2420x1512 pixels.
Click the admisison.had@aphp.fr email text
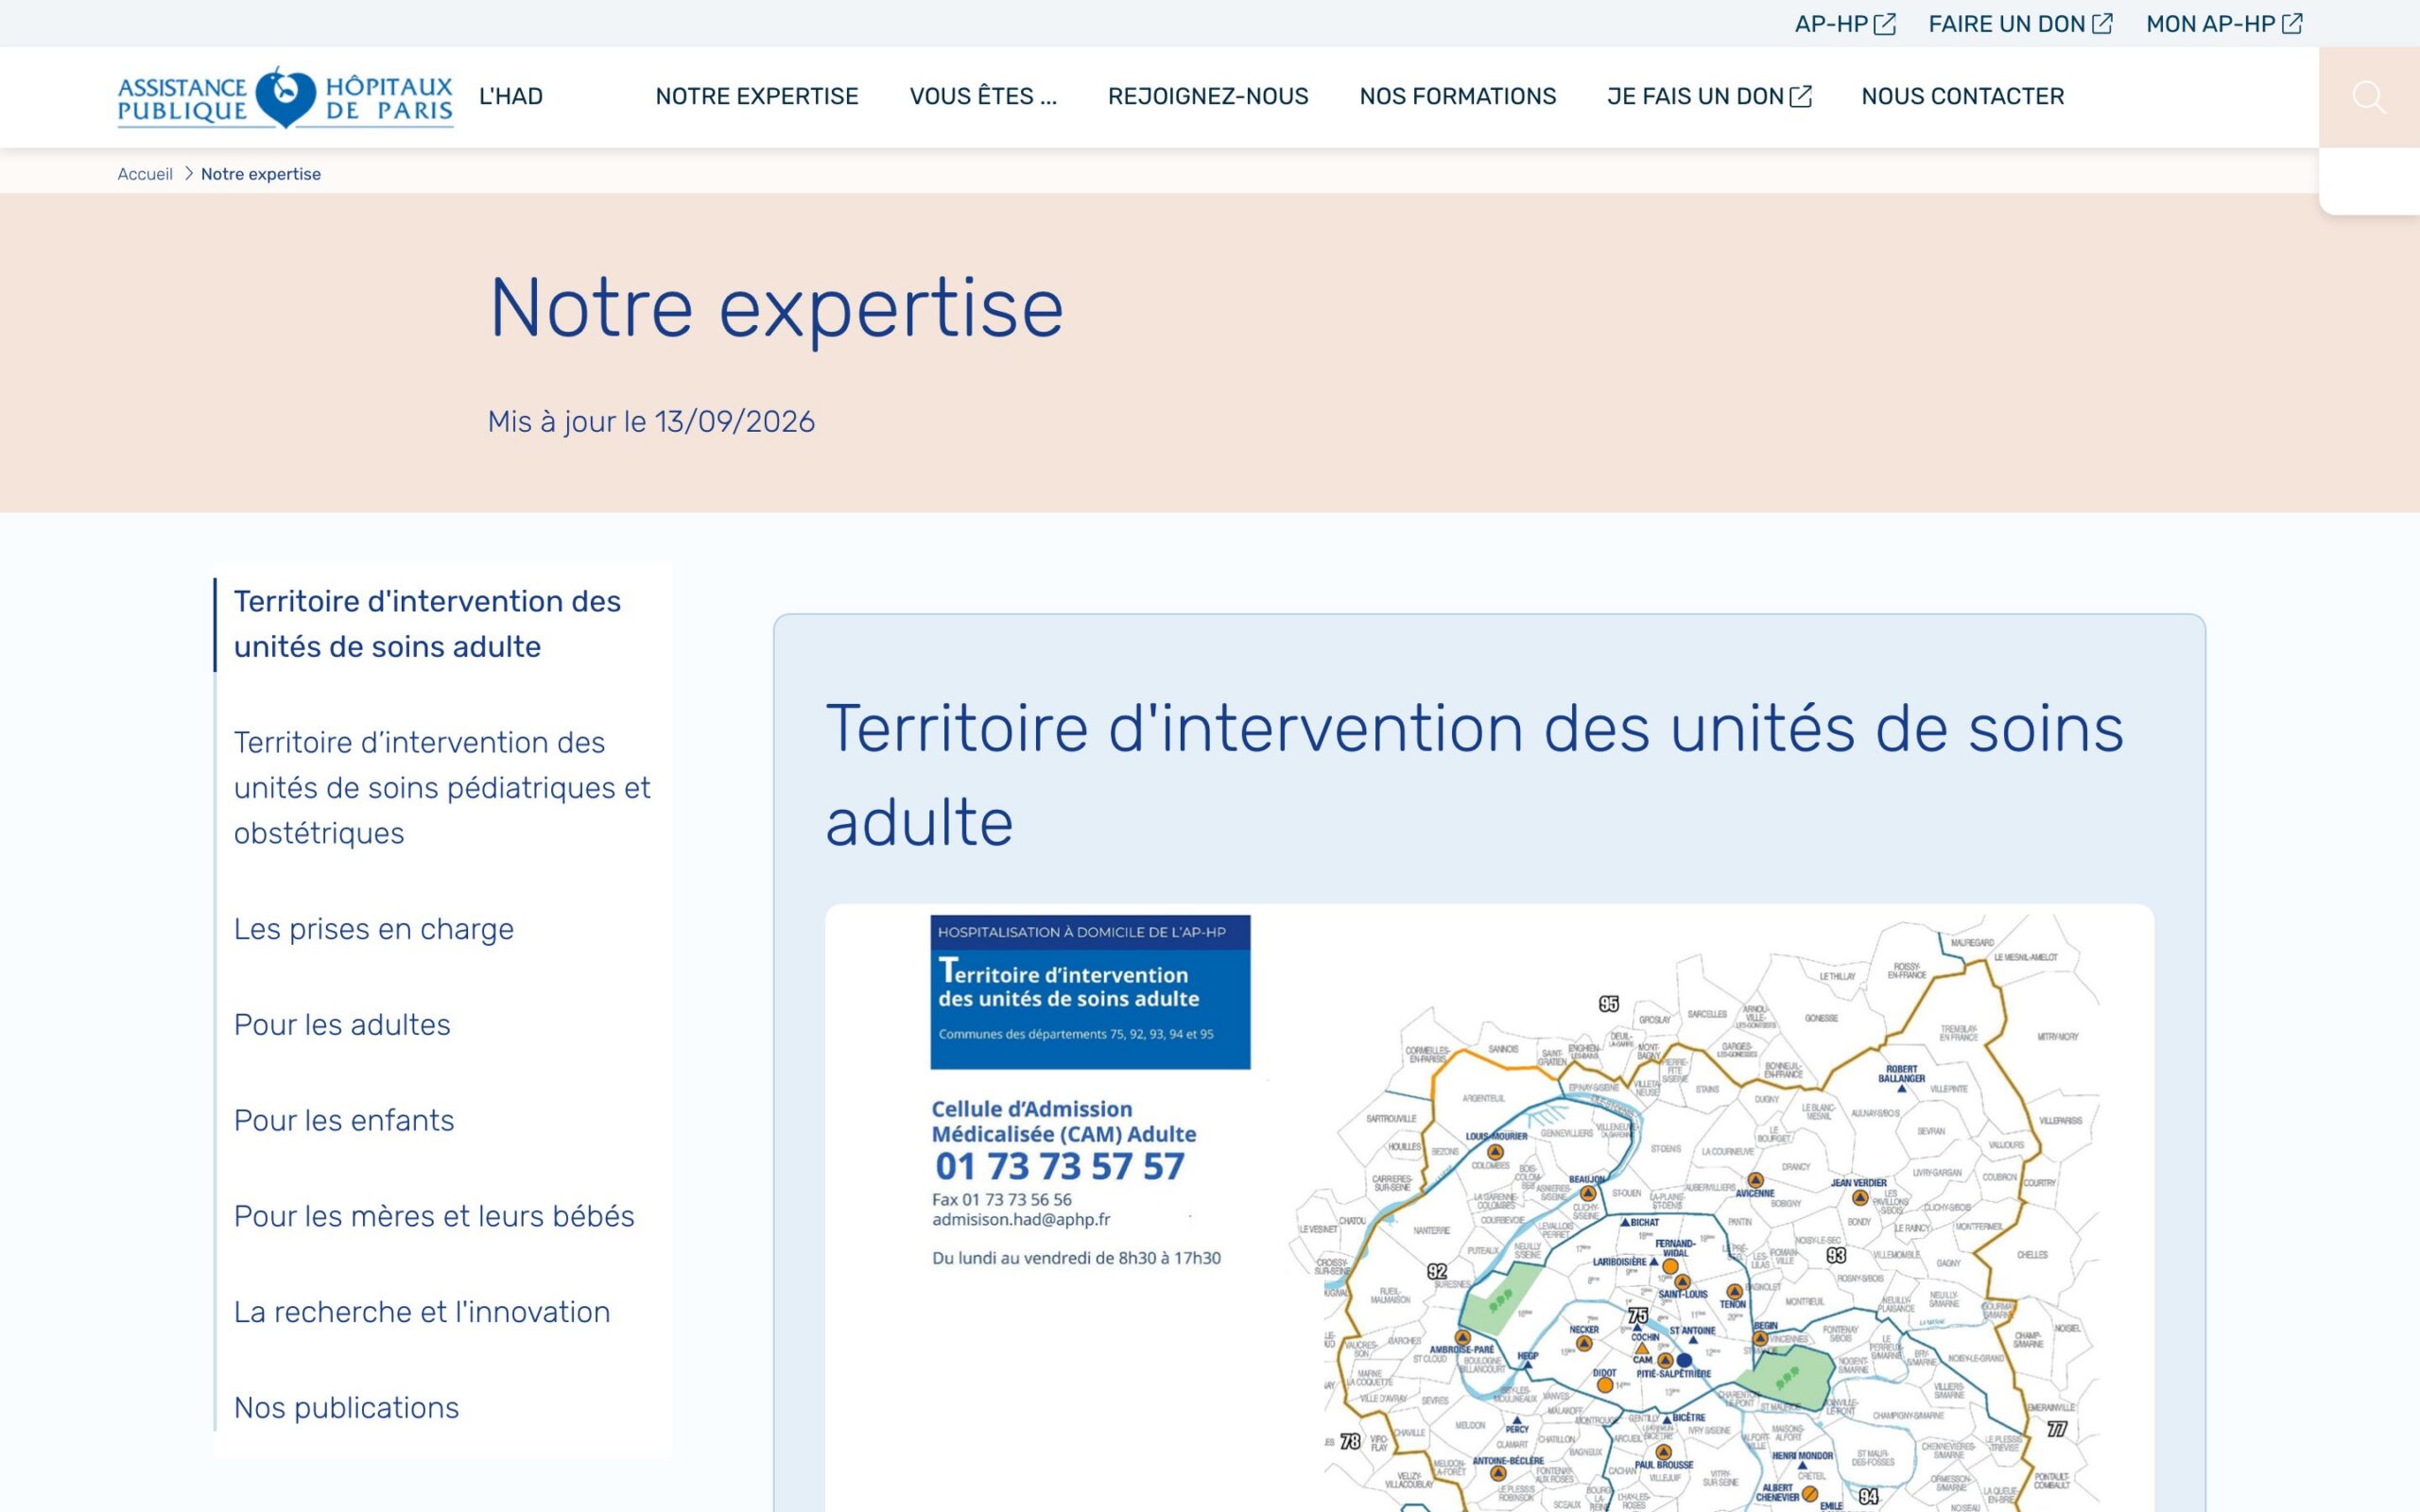pos(1021,1220)
